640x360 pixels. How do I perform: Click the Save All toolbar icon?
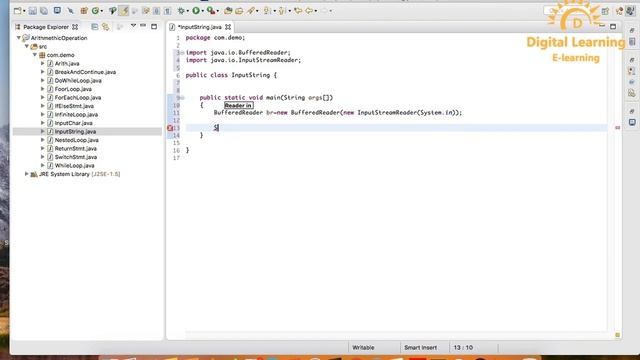(x=44, y=11)
